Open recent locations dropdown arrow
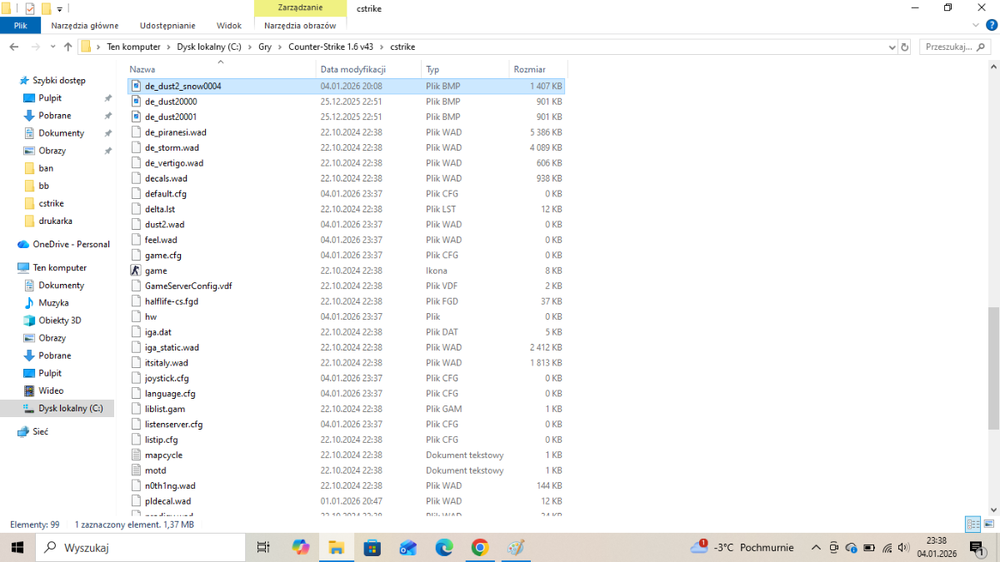 pyautogui.click(x=53, y=47)
